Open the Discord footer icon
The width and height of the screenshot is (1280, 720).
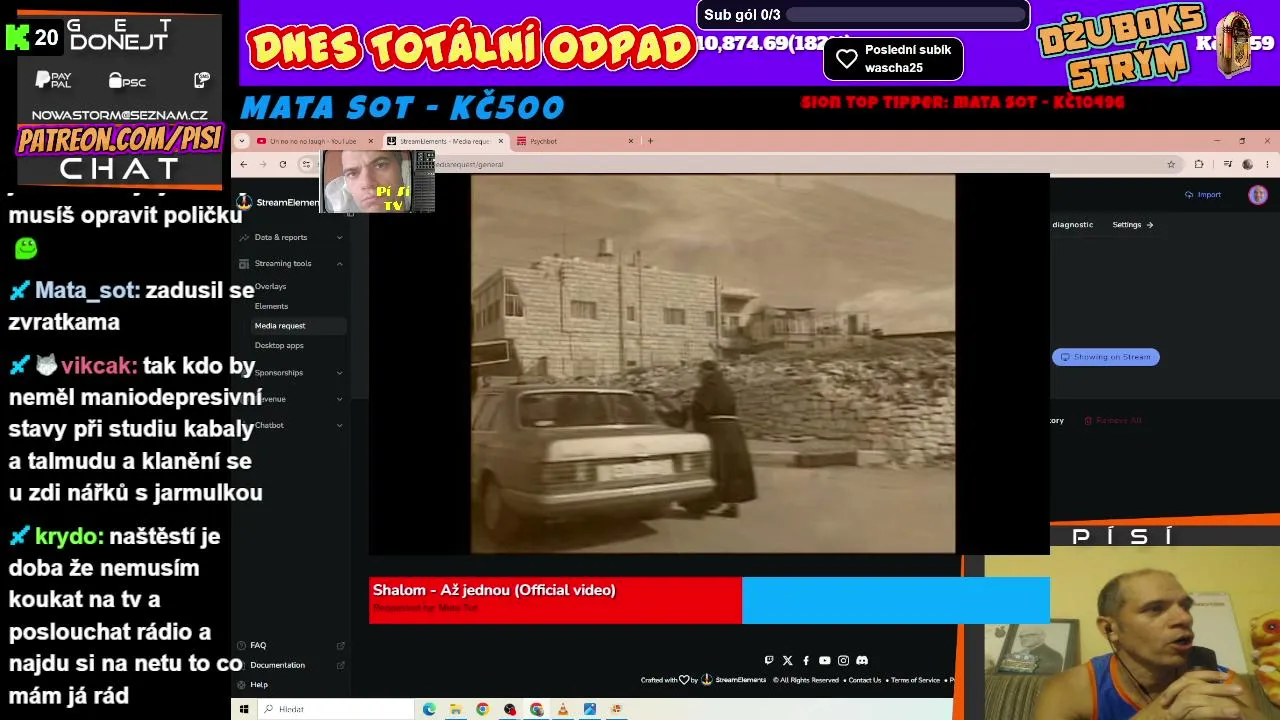(x=862, y=660)
